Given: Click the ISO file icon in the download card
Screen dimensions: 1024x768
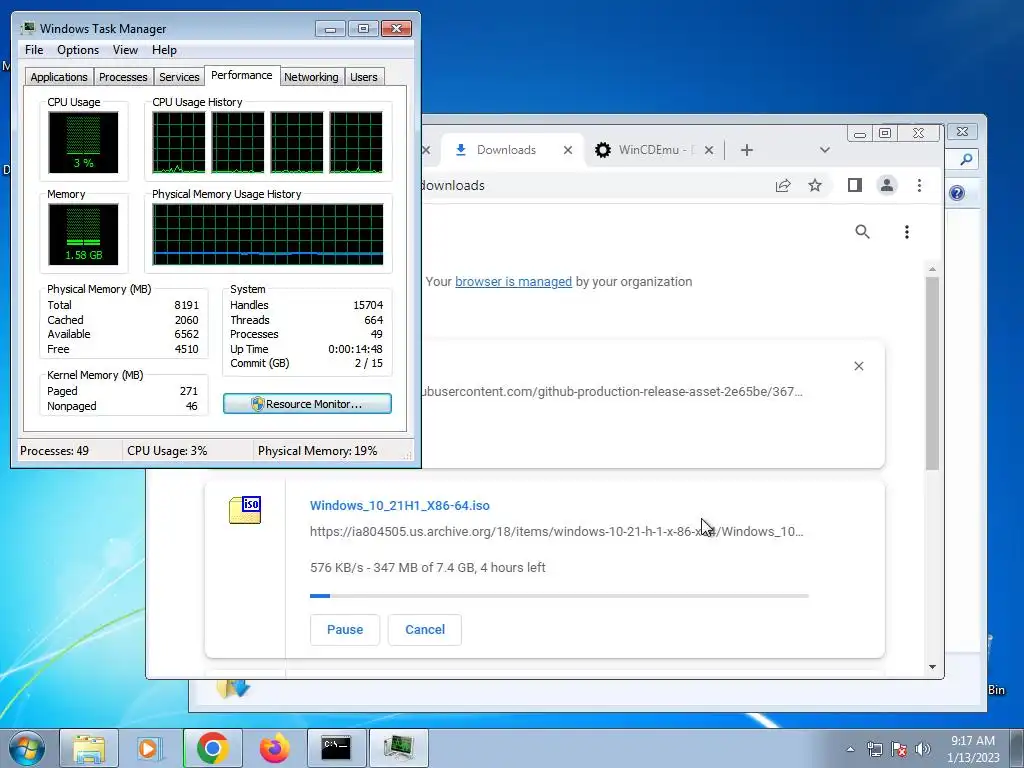Looking at the screenshot, I should coord(245,510).
